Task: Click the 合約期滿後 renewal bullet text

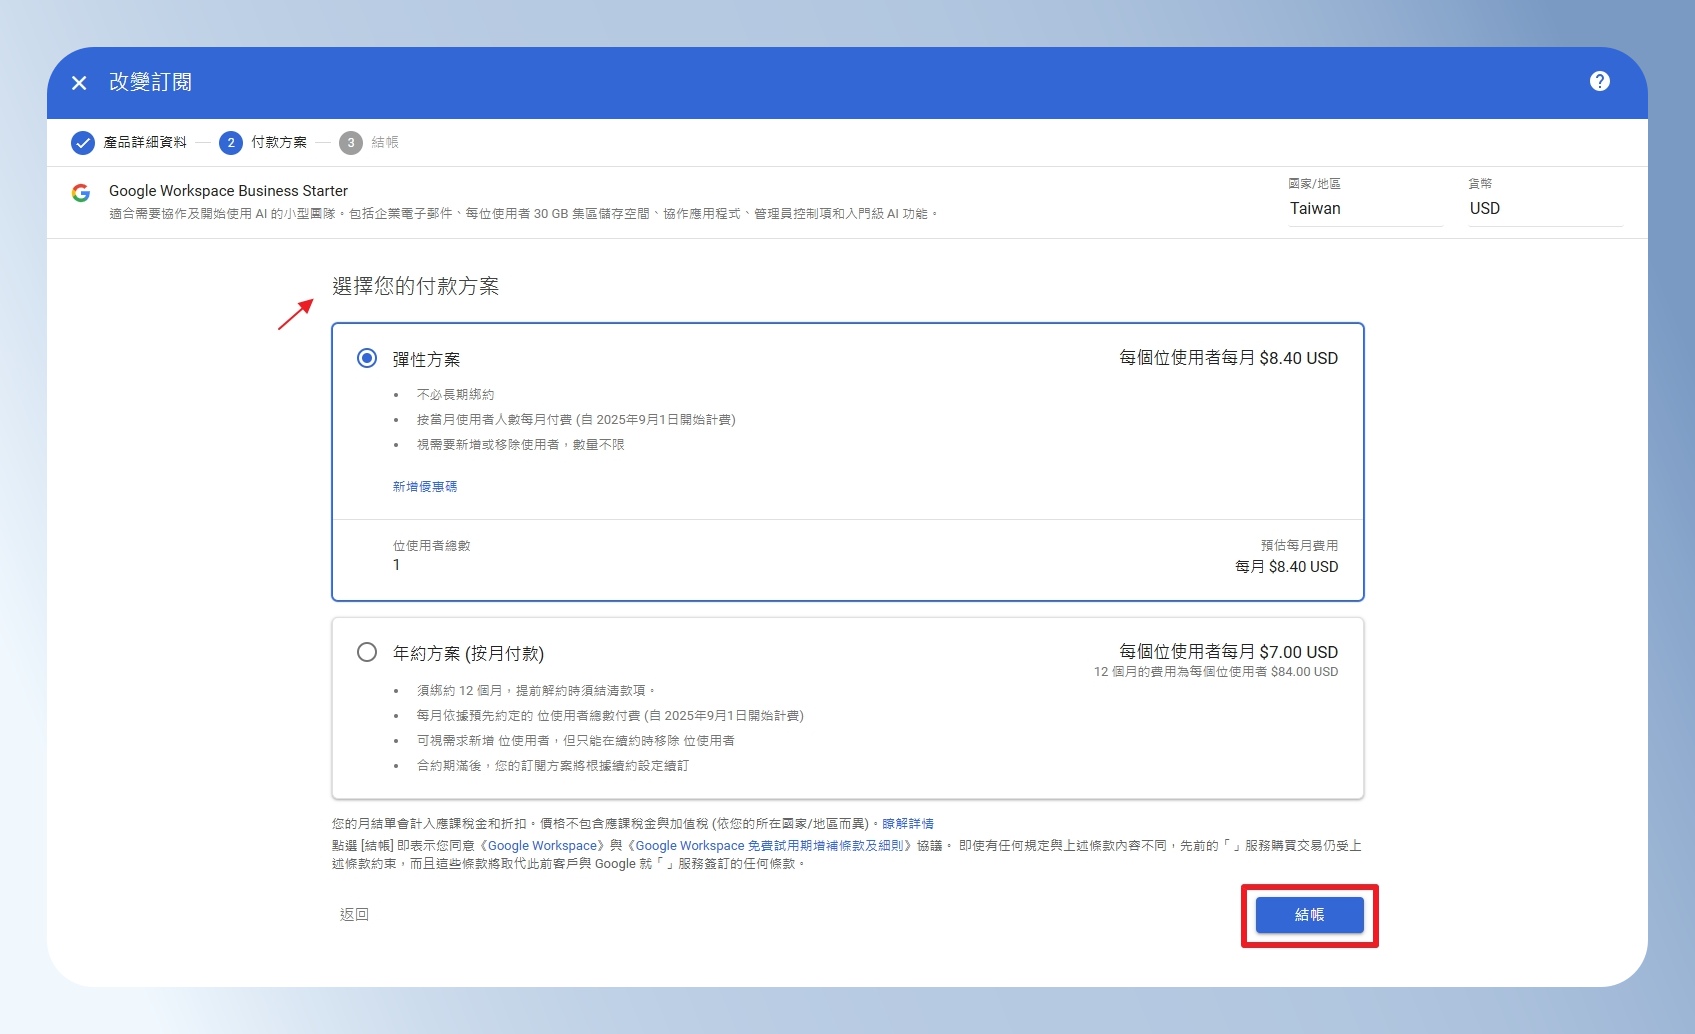Action: (553, 766)
